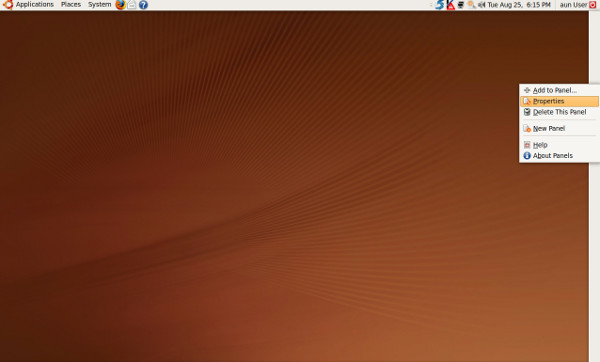Click the New Panel document icon
Screen dimensions: 600x362
[x=527, y=129]
